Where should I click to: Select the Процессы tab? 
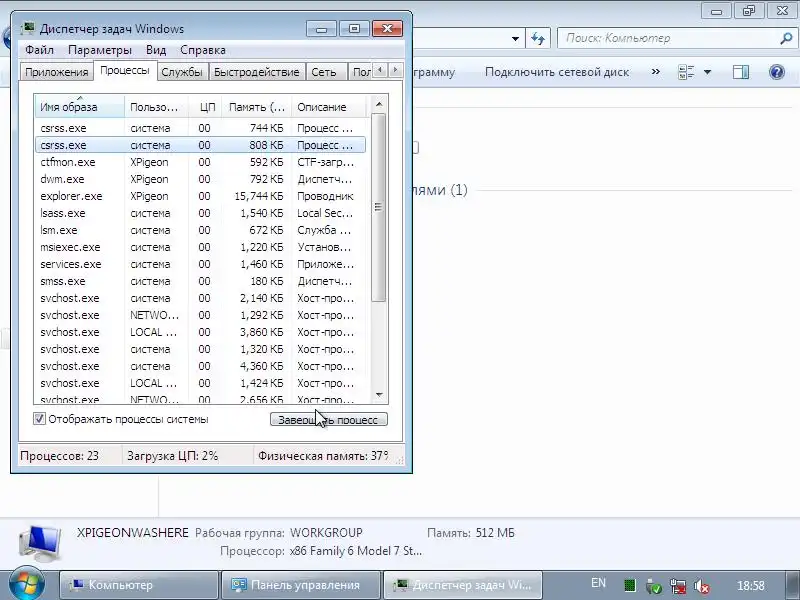[124, 70]
